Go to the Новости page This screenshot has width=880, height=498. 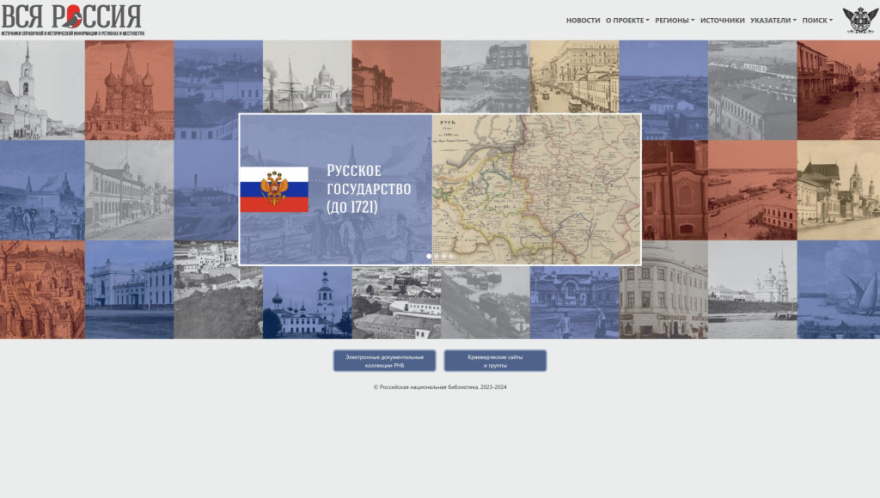(583, 20)
